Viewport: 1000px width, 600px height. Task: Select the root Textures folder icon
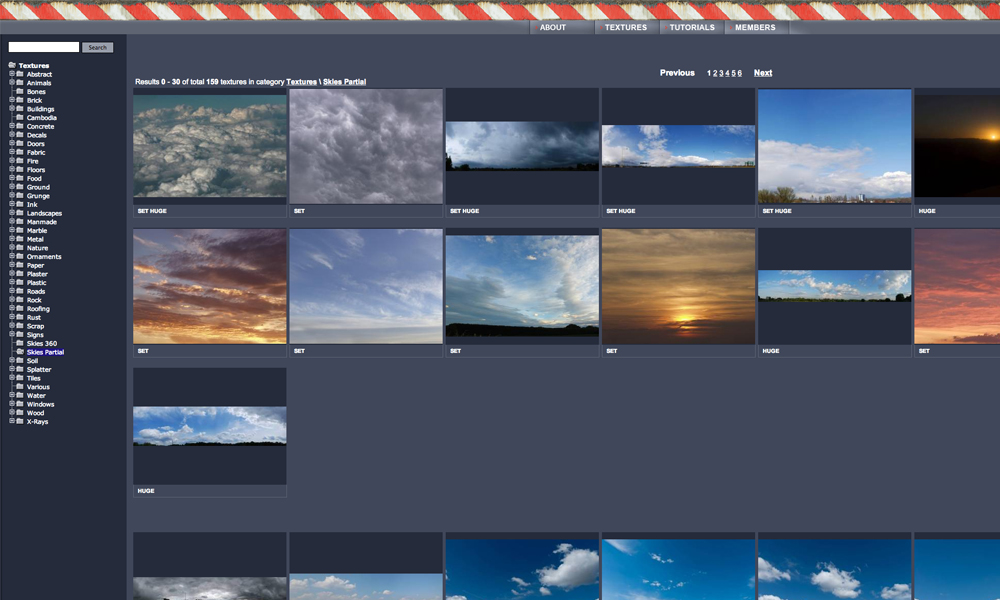pyautogui.click(x=12, y=65)
